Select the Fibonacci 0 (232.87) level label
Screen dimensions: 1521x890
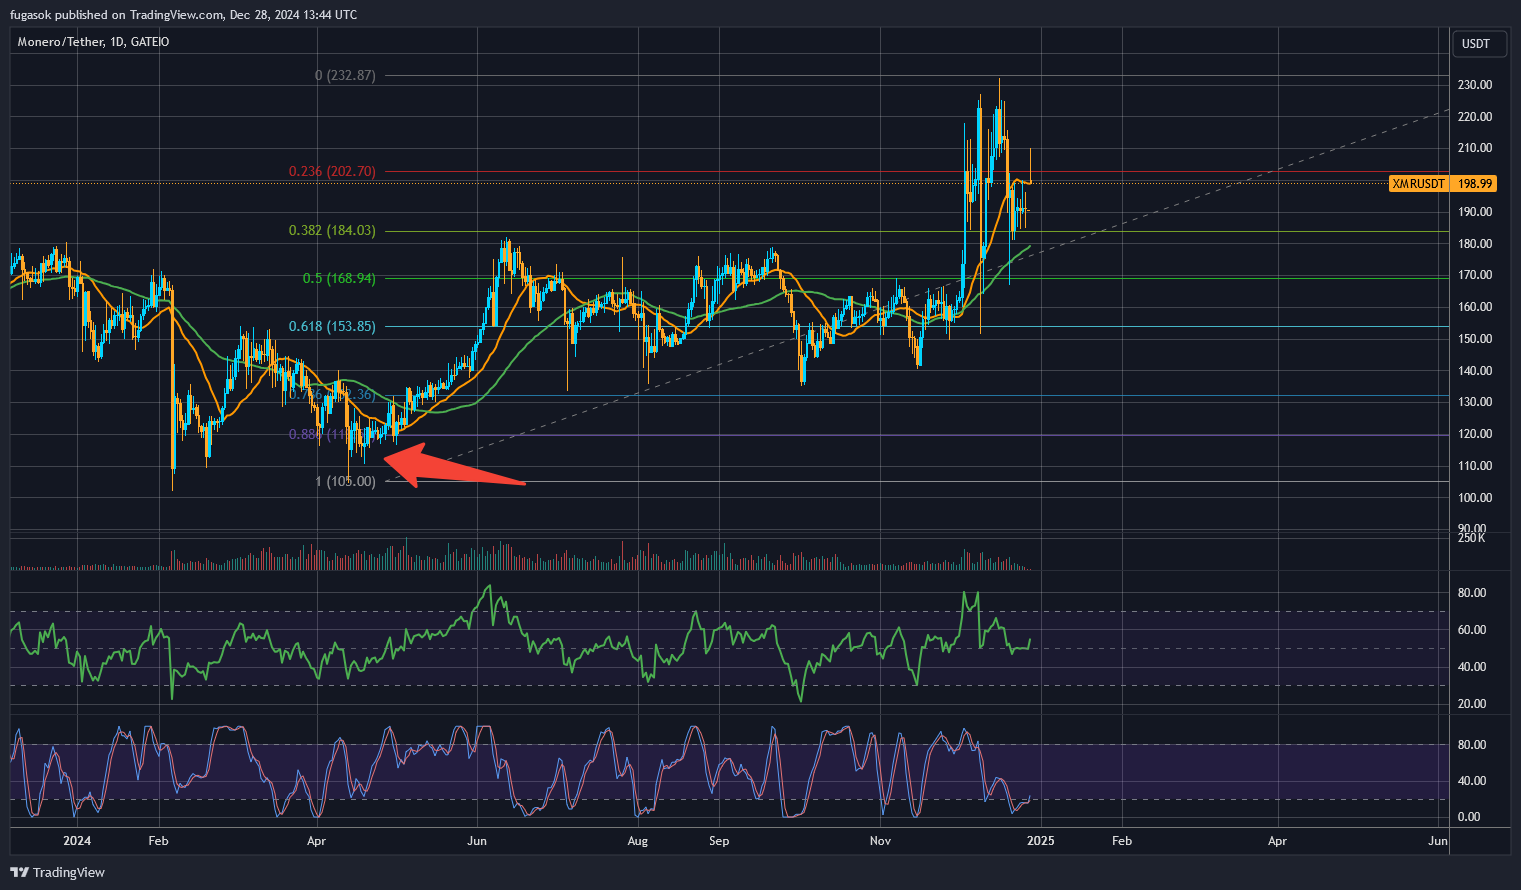tap(345, 75)
